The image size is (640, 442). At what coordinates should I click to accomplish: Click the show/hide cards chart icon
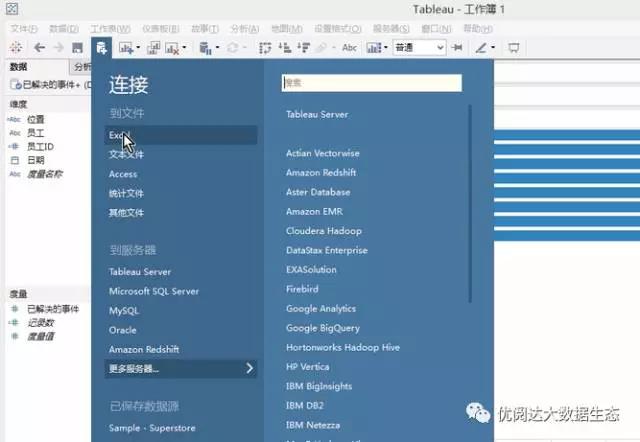click(x=374, y=48)
